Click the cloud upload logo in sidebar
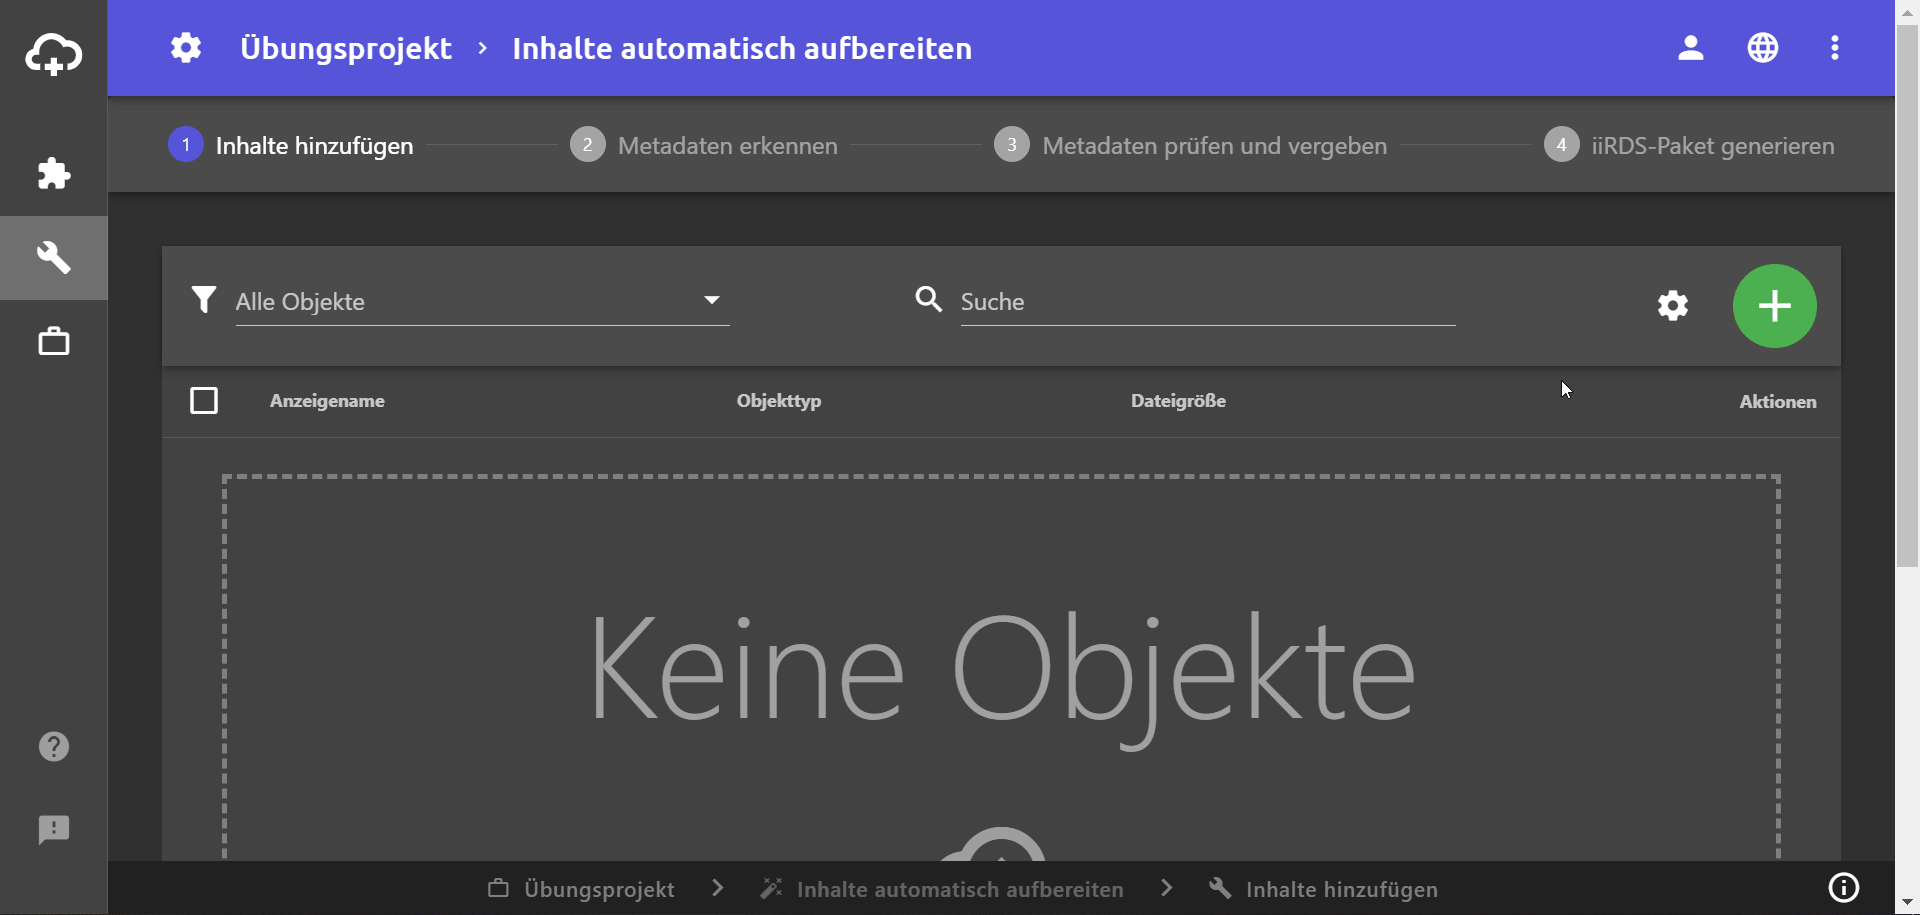The image size is (1920, 915). [x=54, y=54]
